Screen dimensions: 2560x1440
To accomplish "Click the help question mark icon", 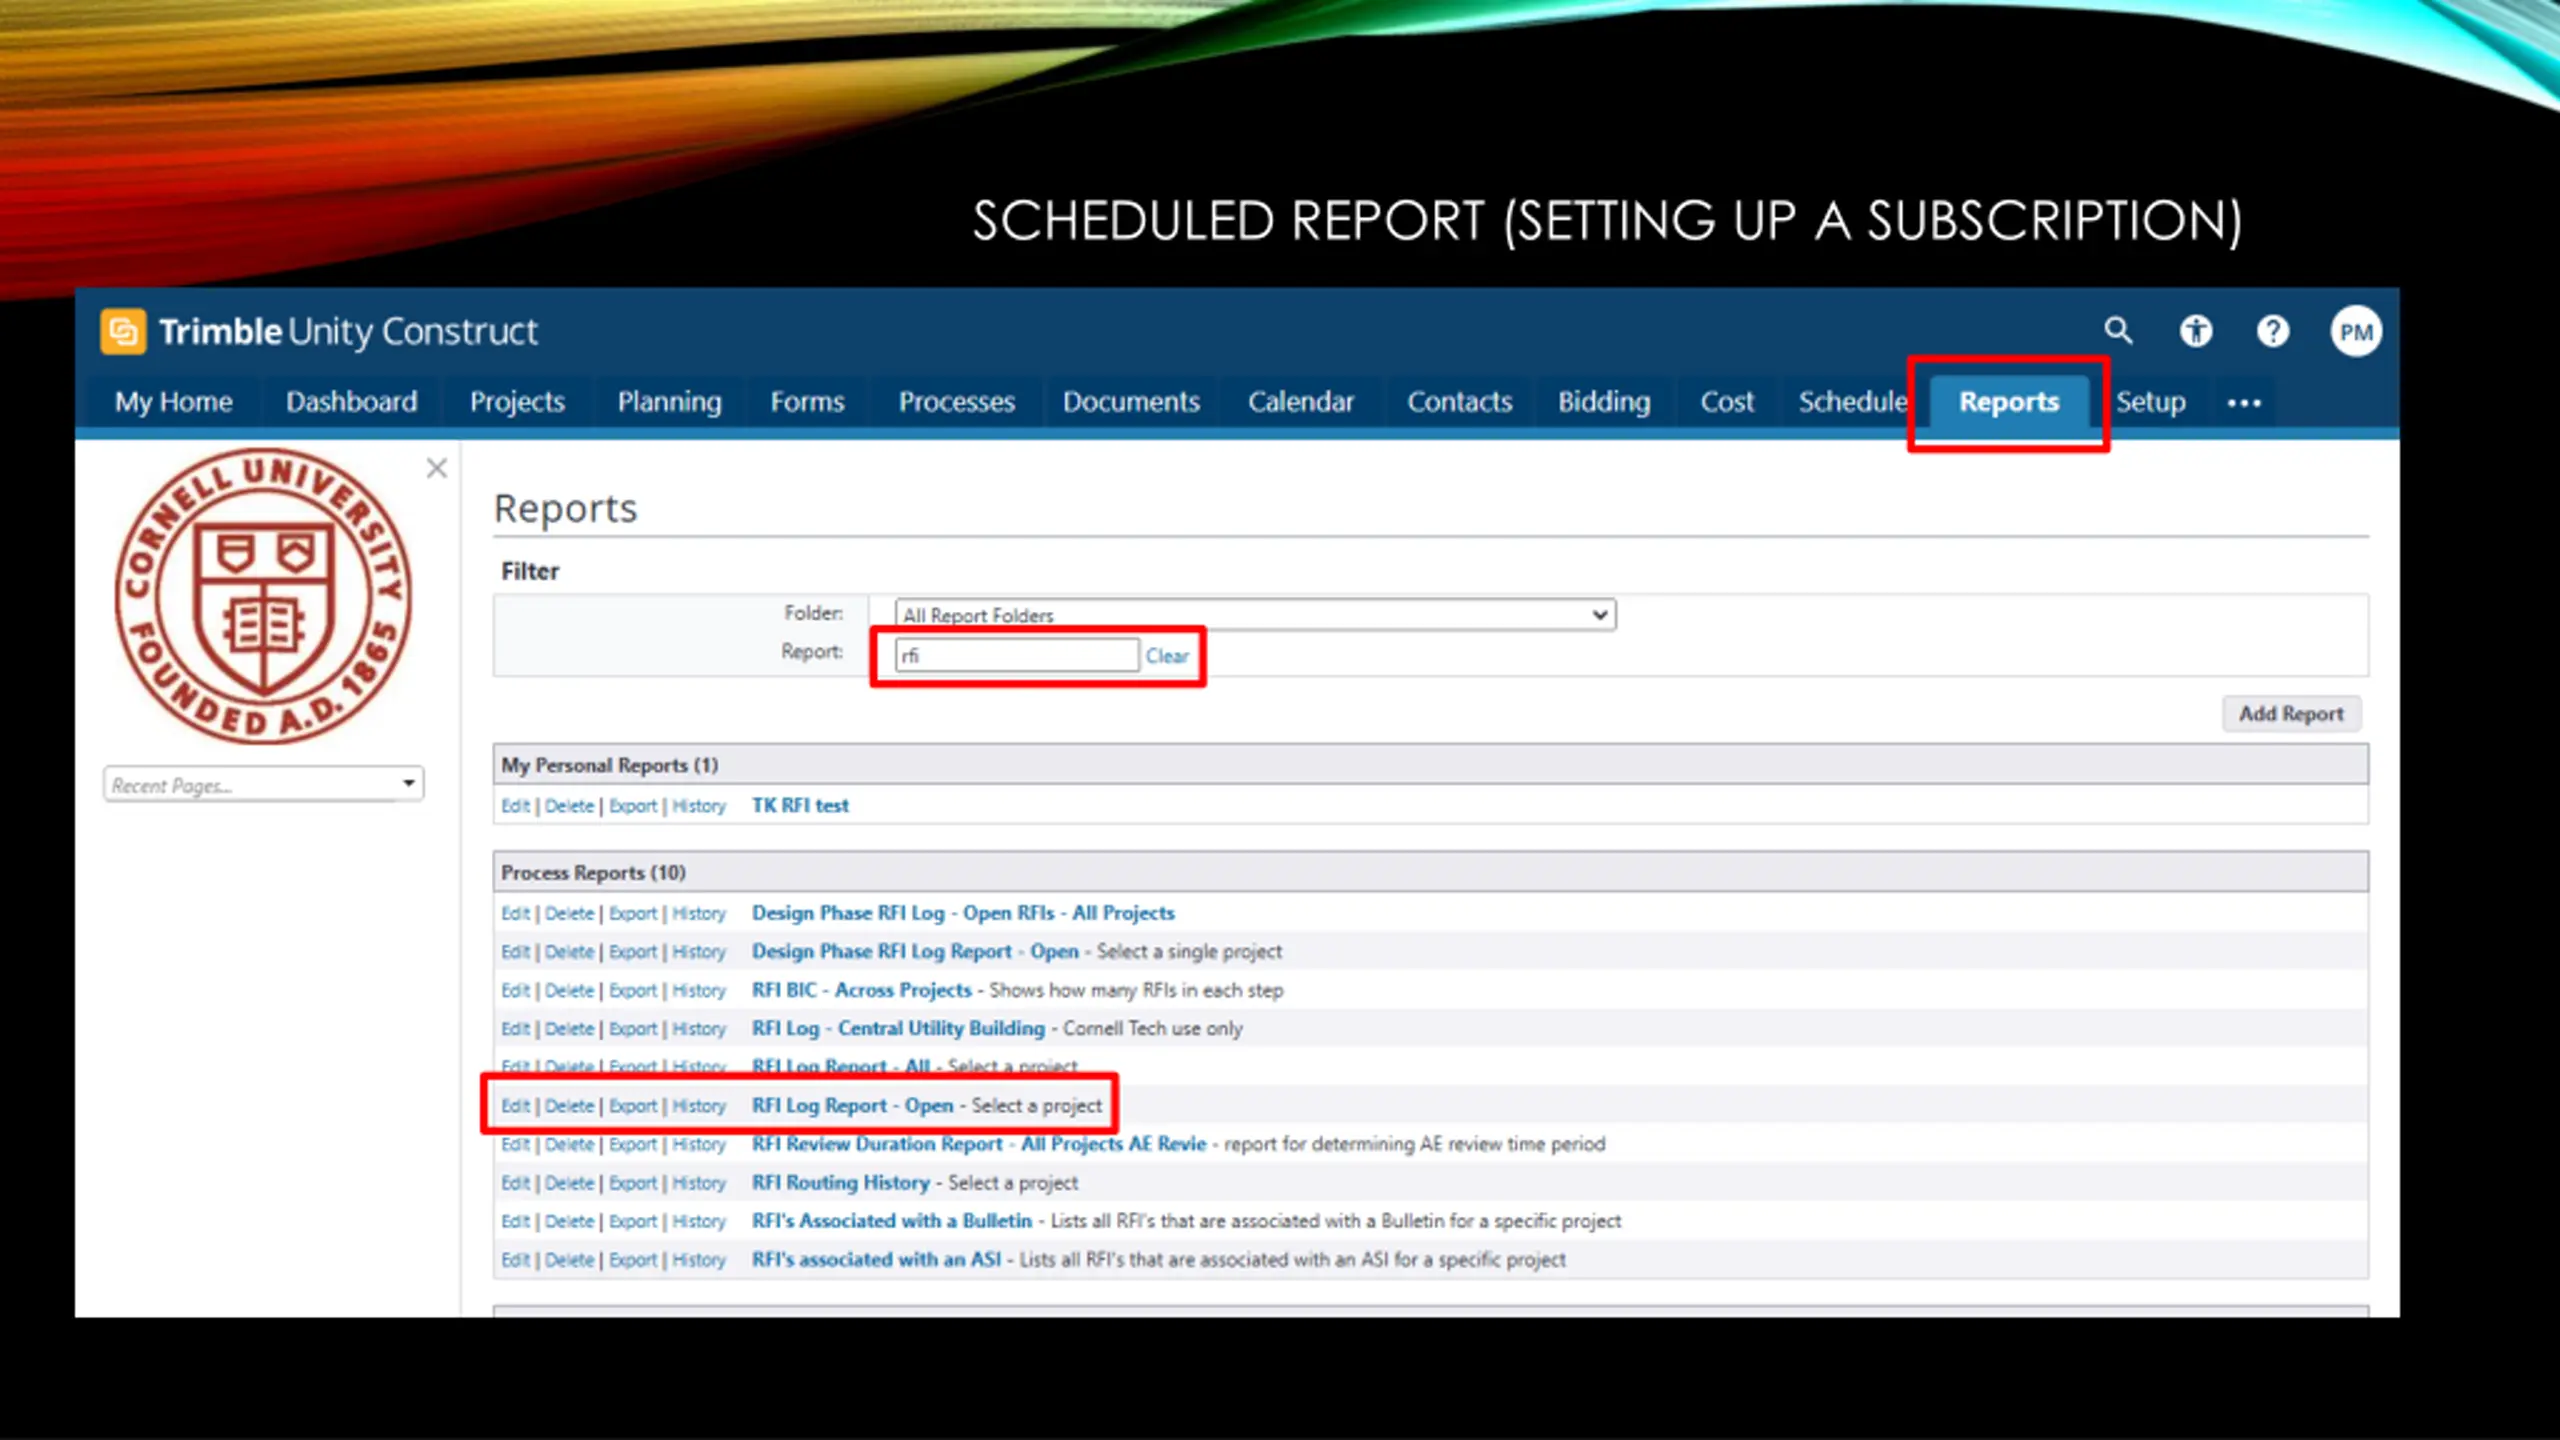I will (2272, 331).
